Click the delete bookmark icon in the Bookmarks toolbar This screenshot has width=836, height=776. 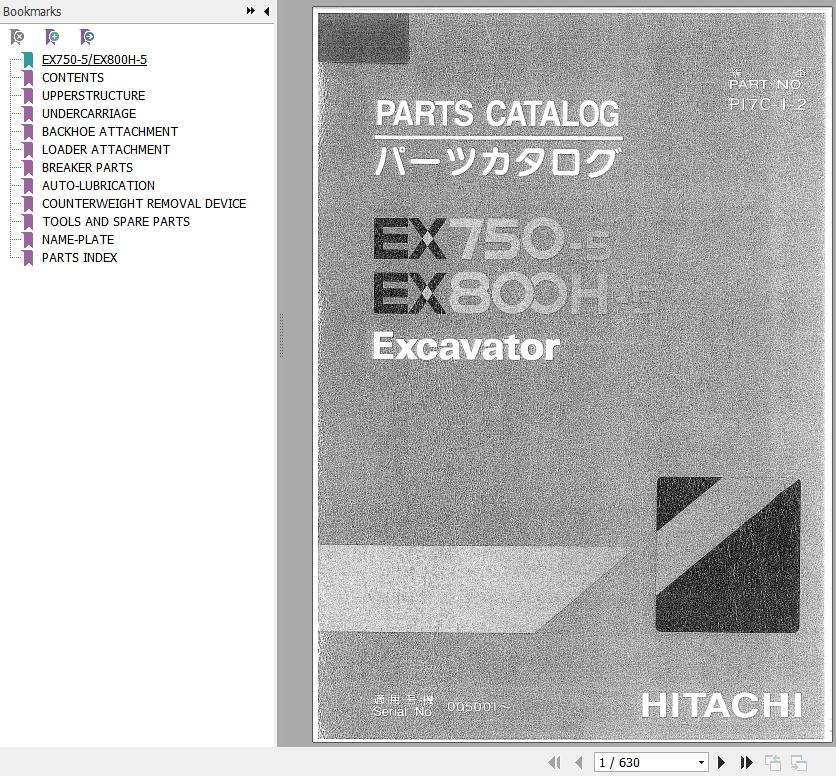click(x=17, y=37)
